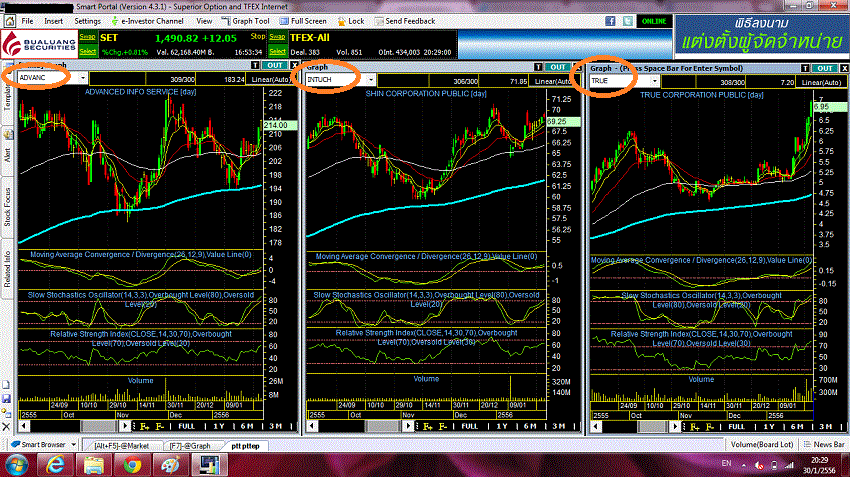Viewport: 850px width, 477px height.
Task: Open Windows Start menu
Action: pyautogui.click(x=17, y=466)
